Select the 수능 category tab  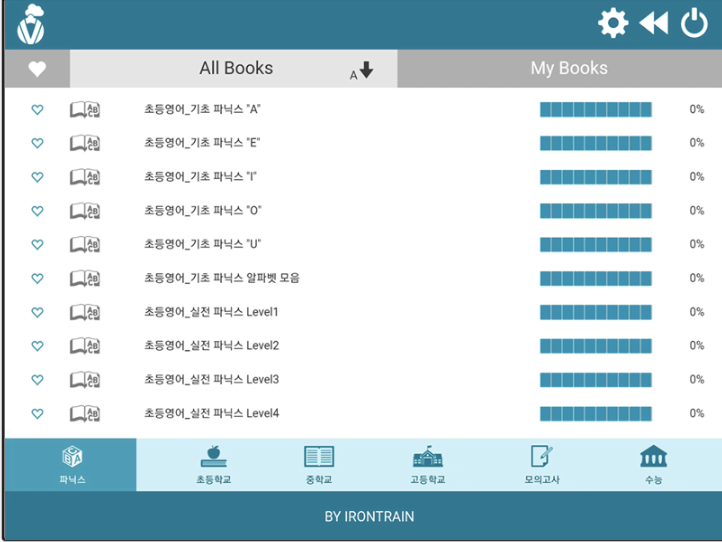point(653,465)
